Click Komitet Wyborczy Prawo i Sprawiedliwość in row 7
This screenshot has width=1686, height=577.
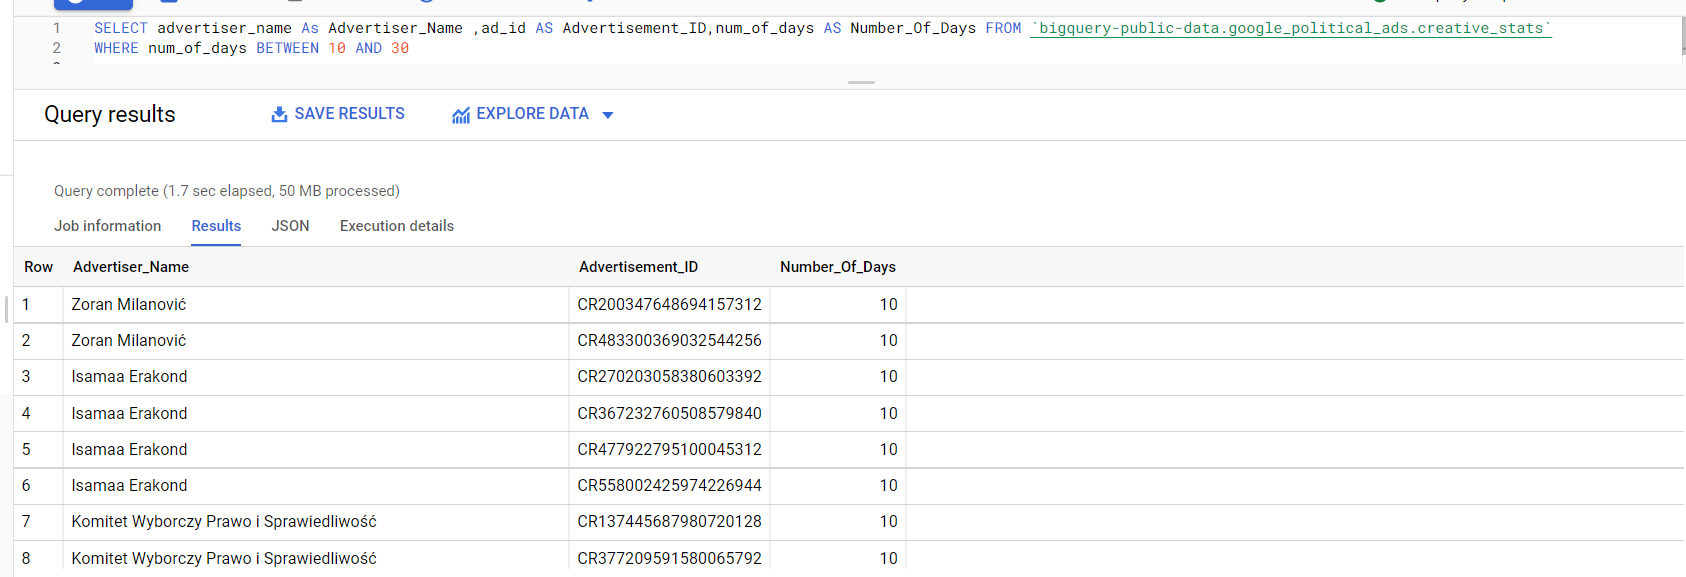pyautogui.click(x=224, y=521)
